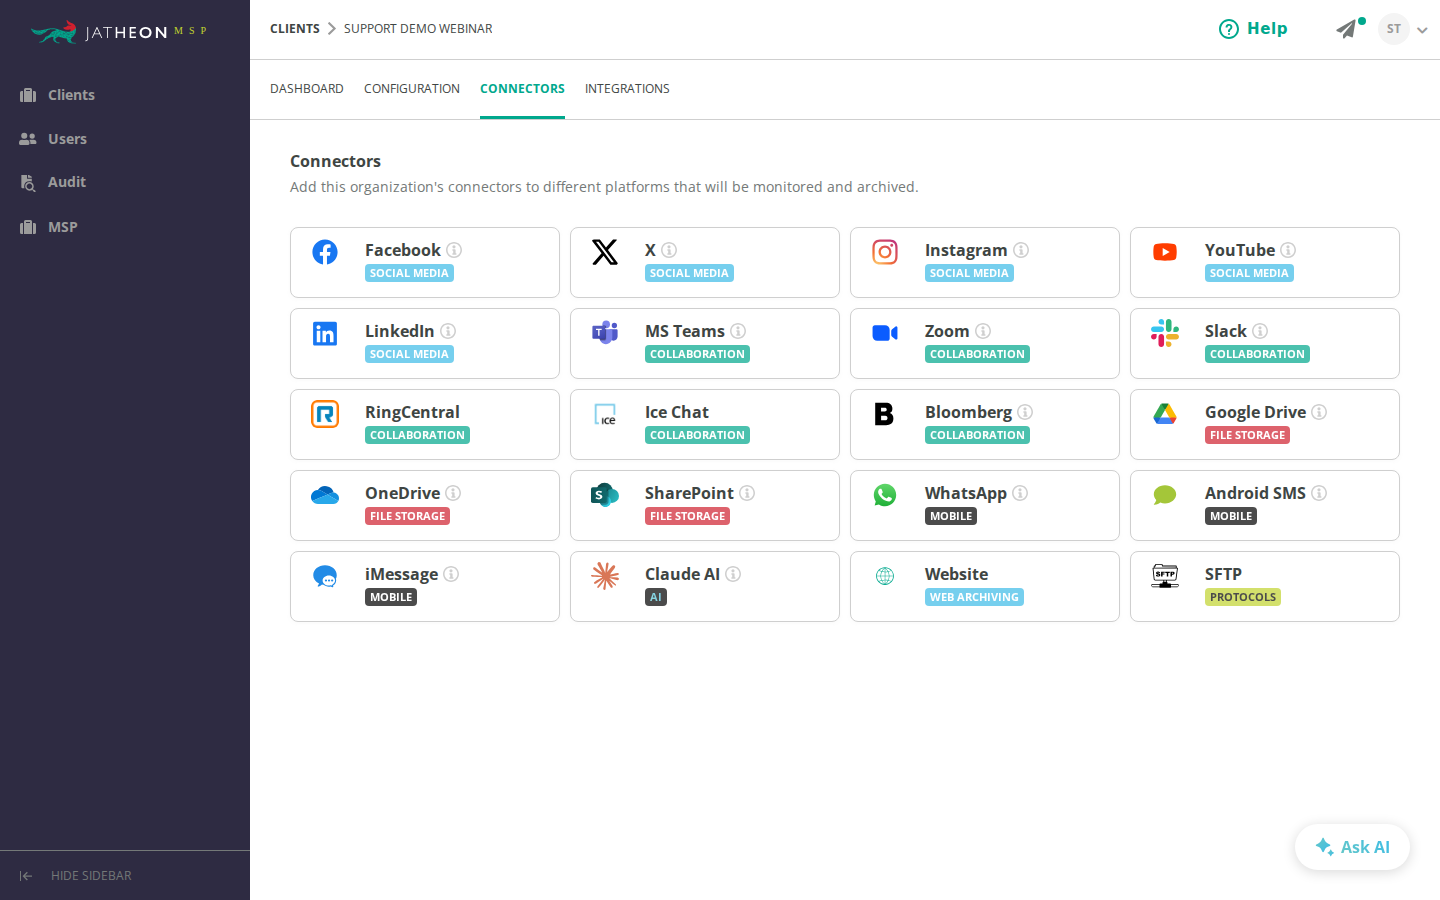Open Users in the sidebar
This screenshot has height=900, width=1440.
53,139
